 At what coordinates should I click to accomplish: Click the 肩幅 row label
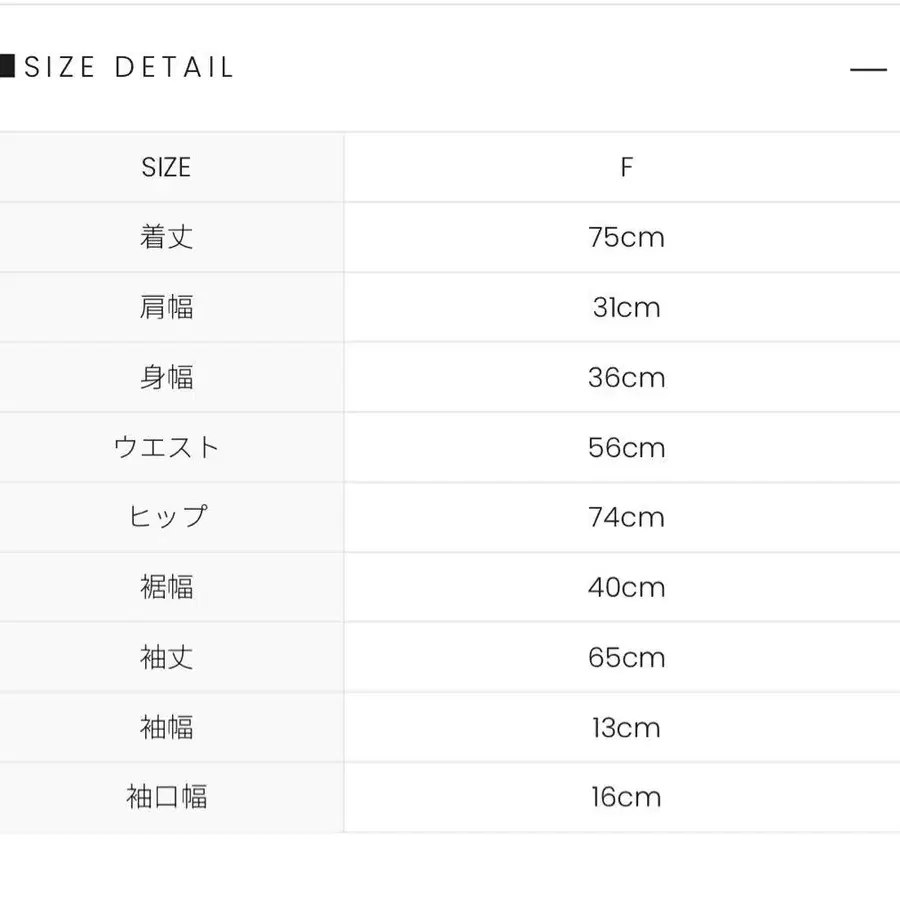pos(166,307)
